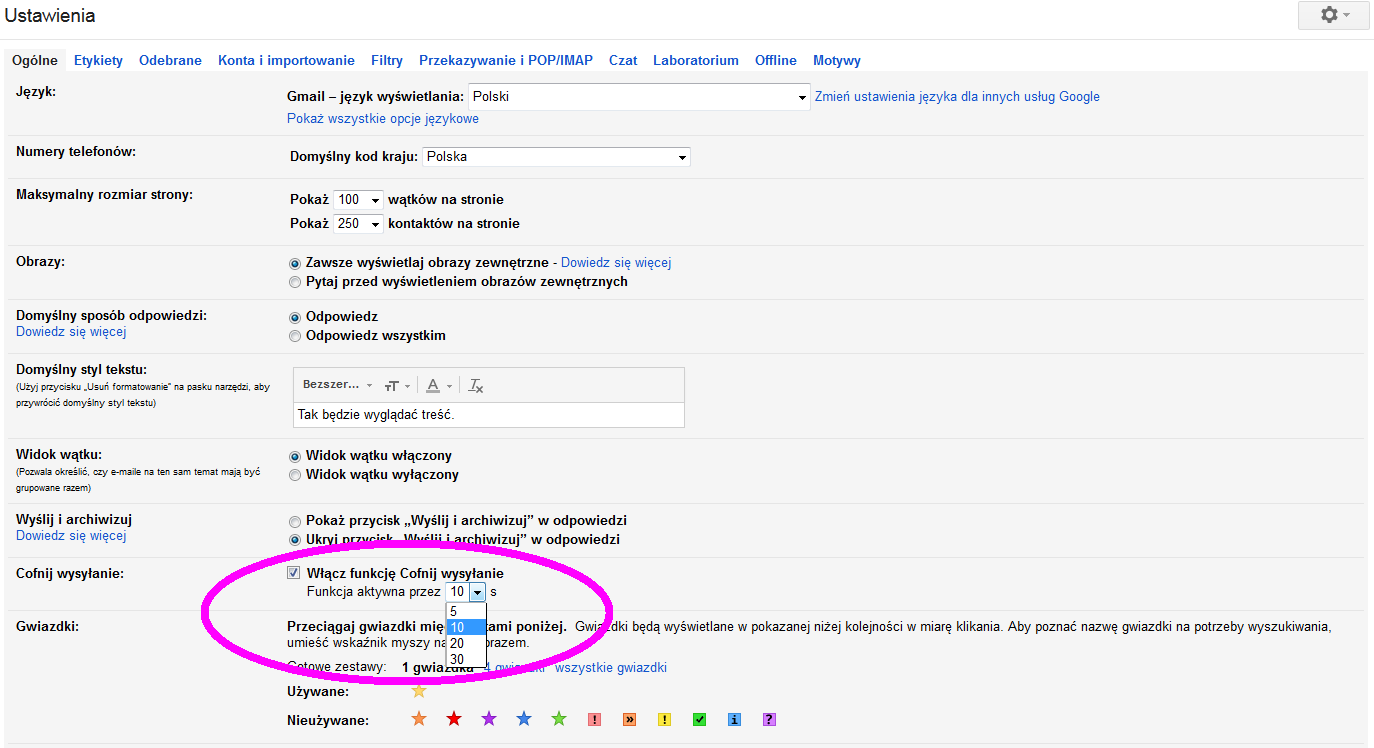Click Zmień ustawienia języka dla innych usług Google
The height and width of the screenshot is (748, 1374).
tap(957, 97)
